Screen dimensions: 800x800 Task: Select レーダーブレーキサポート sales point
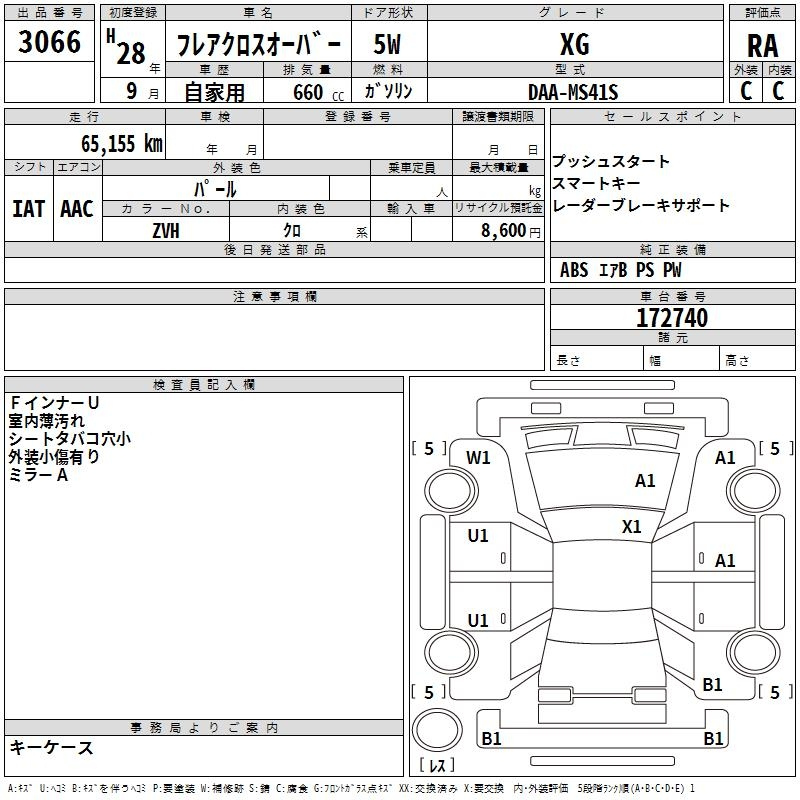[x=641, y=205]
